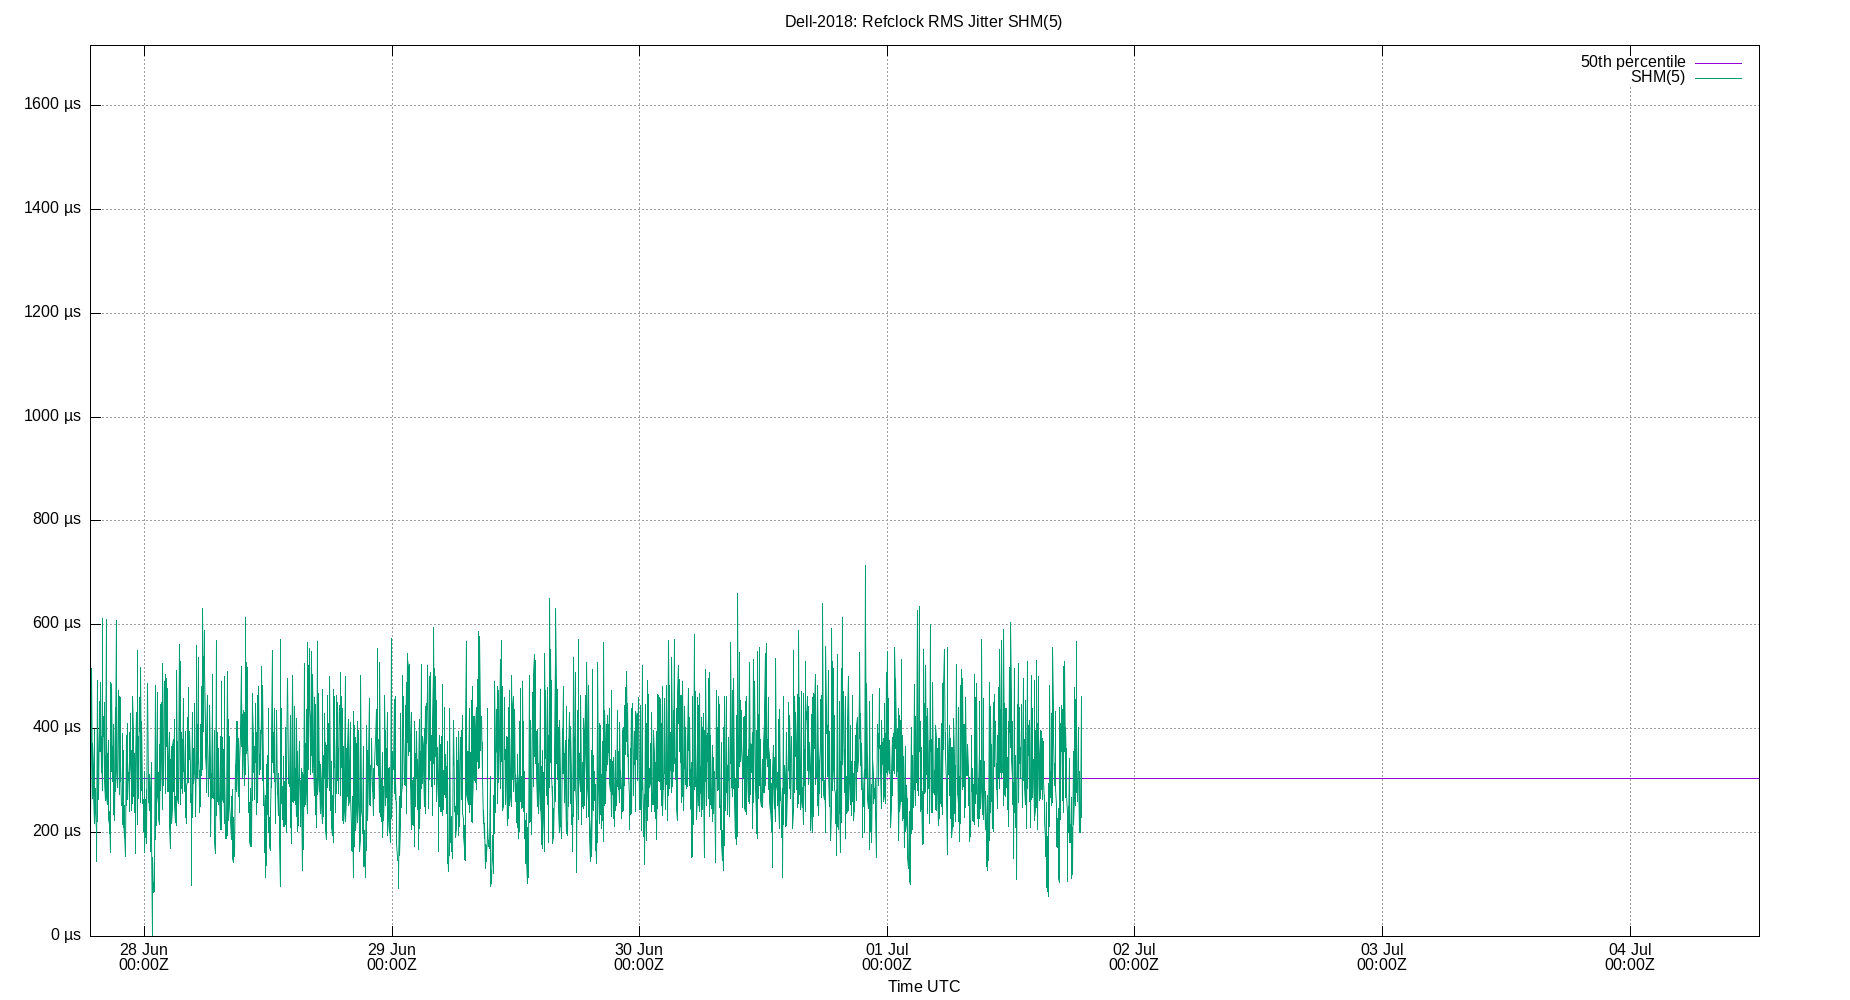Screen dimensions: 1850x1000
Task: Click the '30 Jun 00:00Z' x-axis label
Action: pos(639,957)
